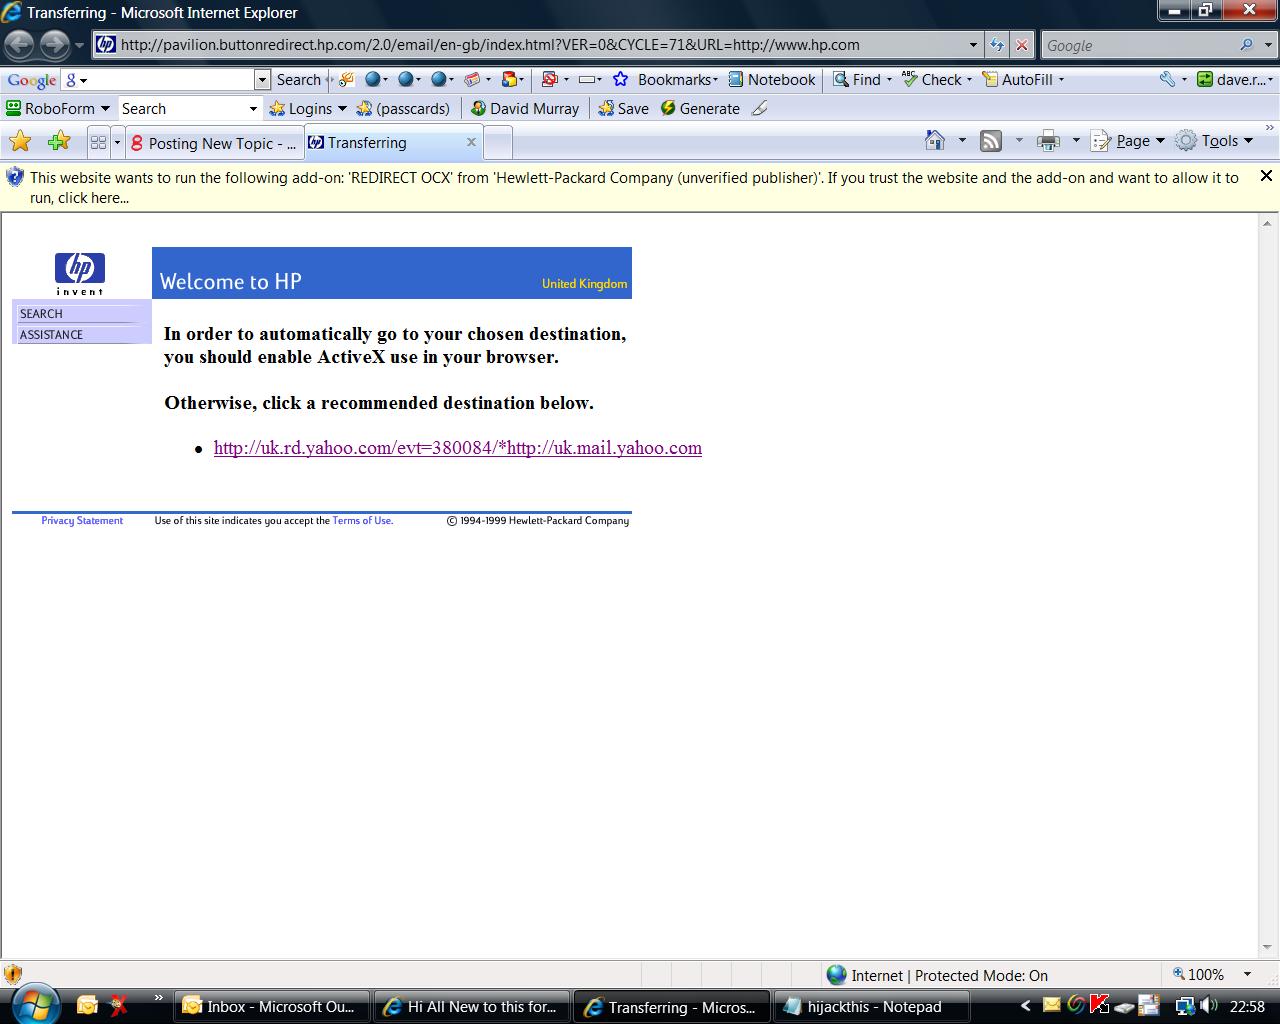Click the browser Back arrow button
The image size is (1280, 1024).
click(20, 44)
